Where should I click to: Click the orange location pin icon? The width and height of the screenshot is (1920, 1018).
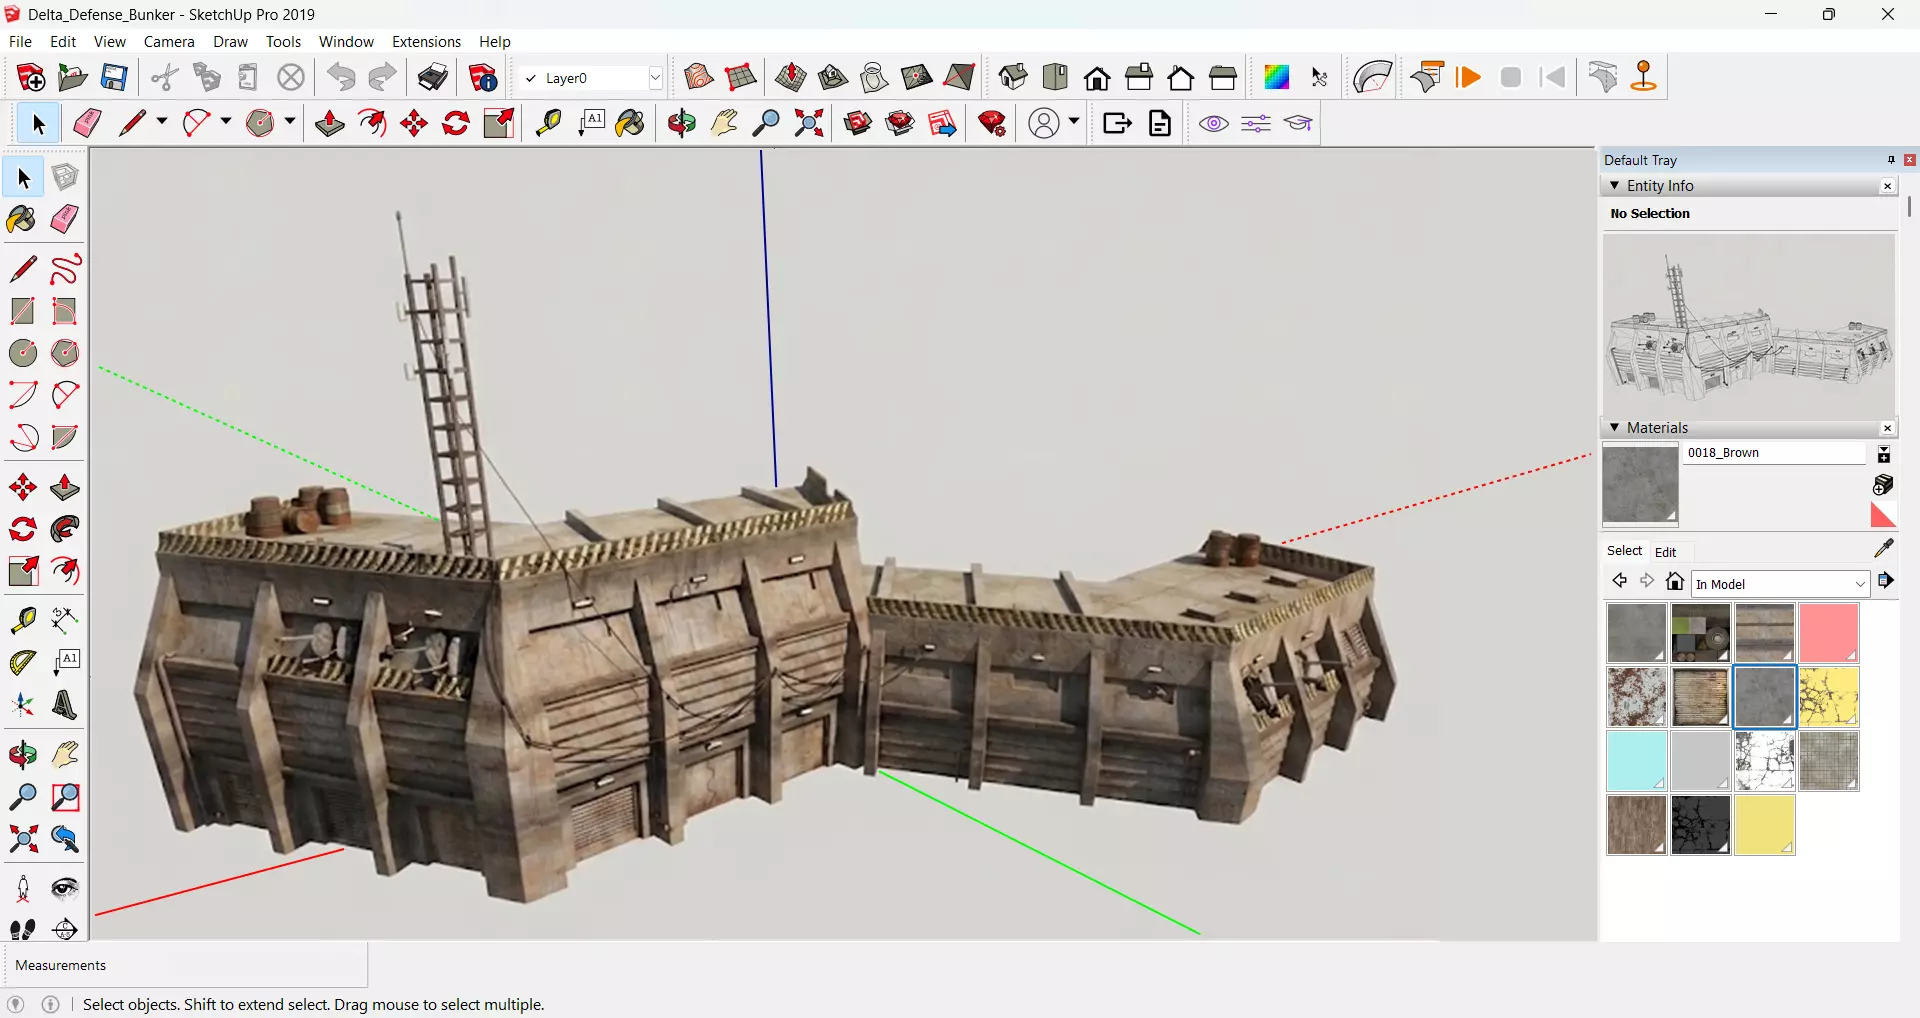1644,77
